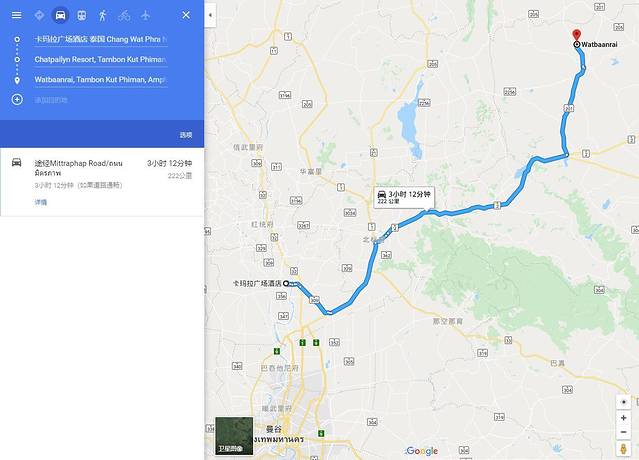The width and height of the screenshot is (639, 460).
Task: Open the hamburger main menu
Action: (x=16, y=15)
